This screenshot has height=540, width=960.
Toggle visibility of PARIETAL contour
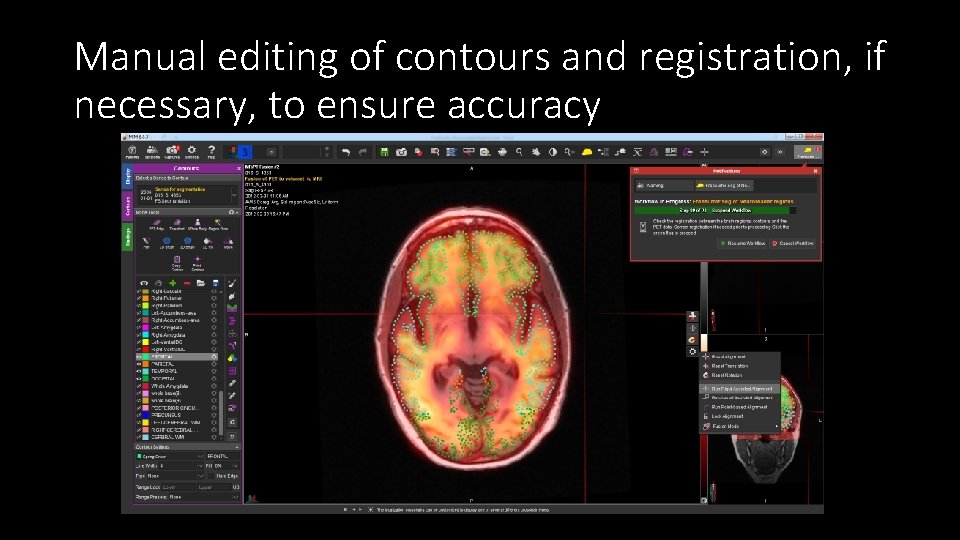pyautogui.click(x=139, y=364)
